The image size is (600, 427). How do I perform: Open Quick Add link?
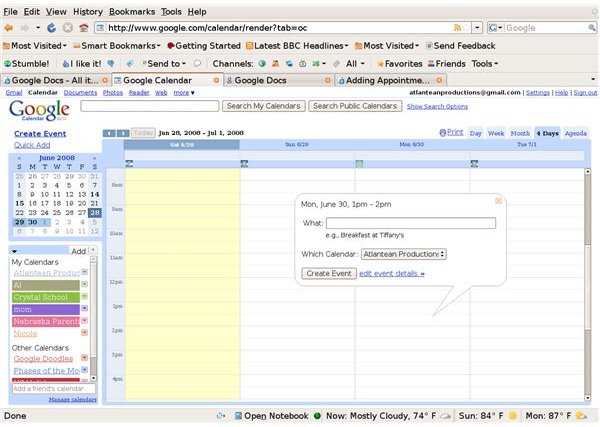(x=32, y=145)
